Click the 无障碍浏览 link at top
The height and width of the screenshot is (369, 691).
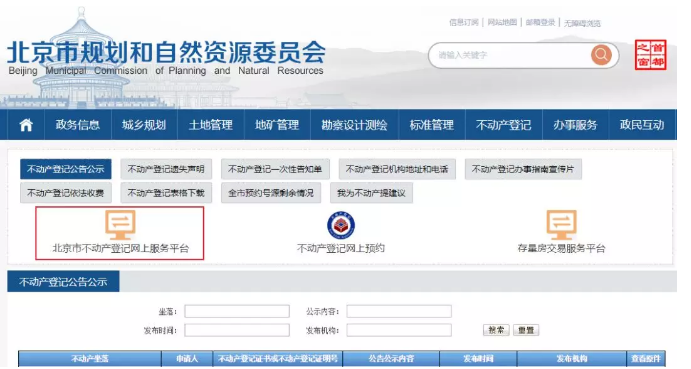(582, 23)
